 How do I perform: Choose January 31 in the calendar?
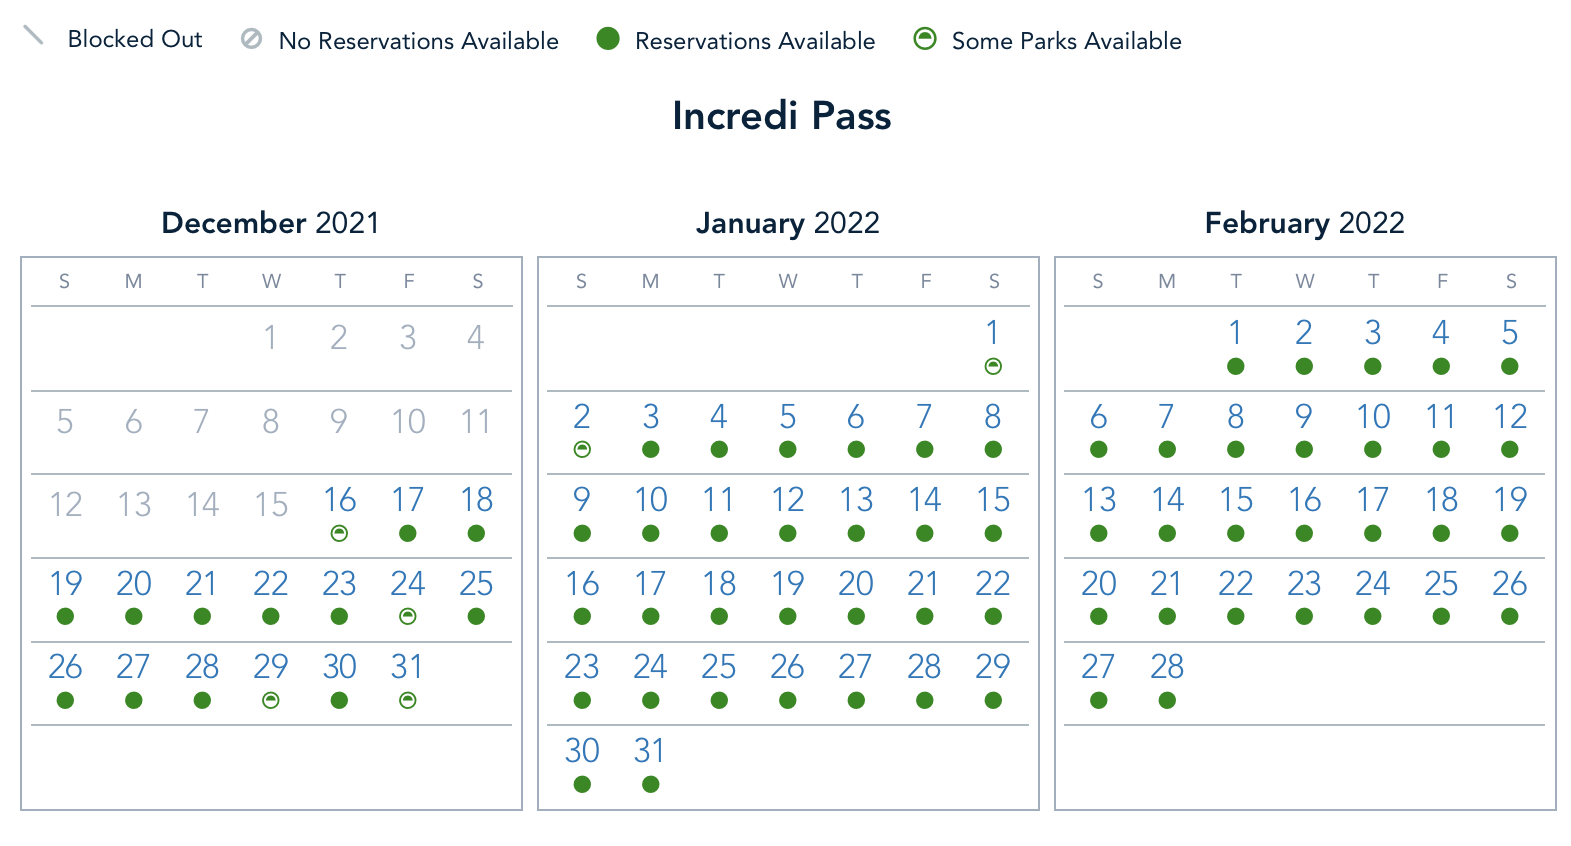pyautogui.click(x=650, y=751)
